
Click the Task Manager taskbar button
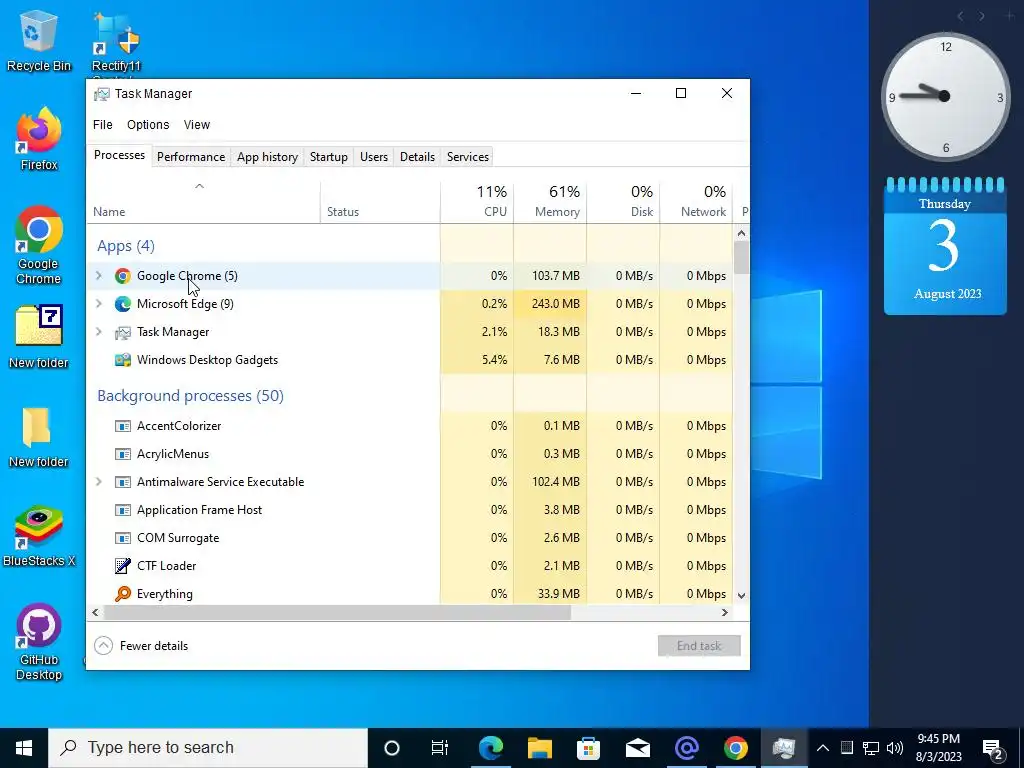[784, 748]
